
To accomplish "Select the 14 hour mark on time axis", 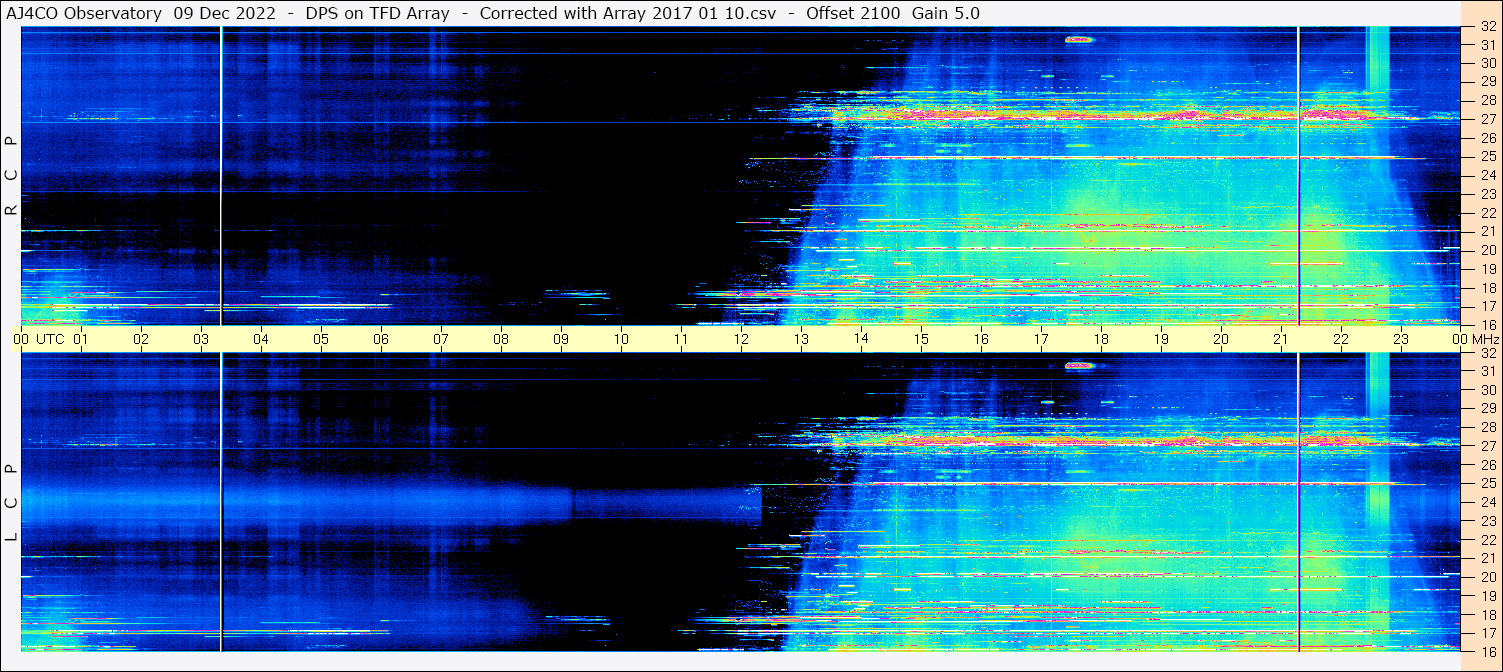I will tap(861, 339).
